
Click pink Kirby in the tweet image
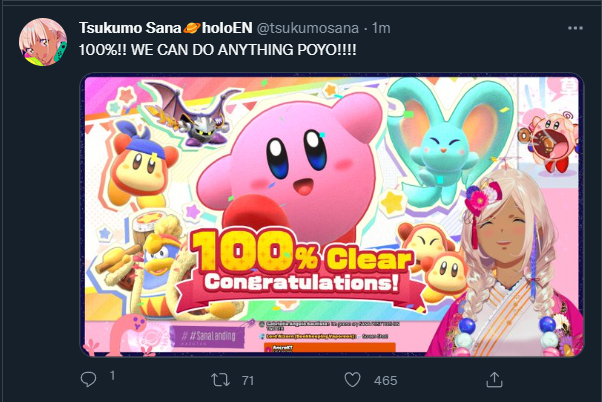point(290,150)
